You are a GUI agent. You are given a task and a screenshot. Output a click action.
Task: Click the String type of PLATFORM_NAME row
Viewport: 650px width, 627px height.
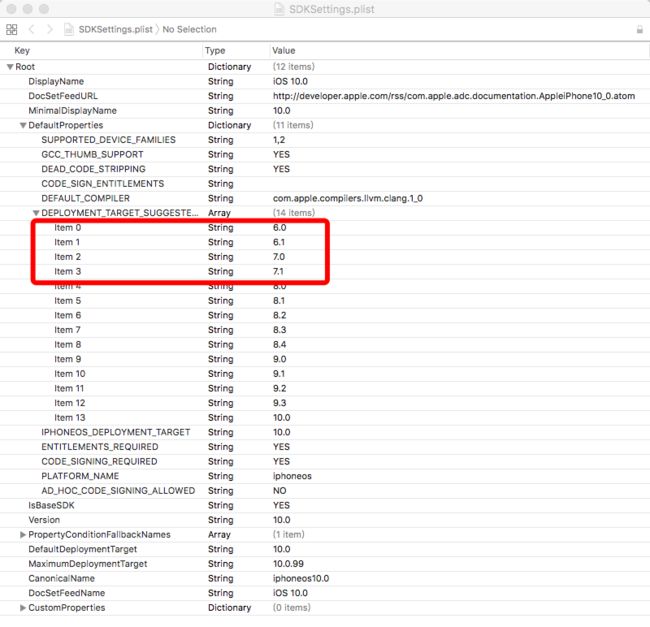[x=221, y=476]
